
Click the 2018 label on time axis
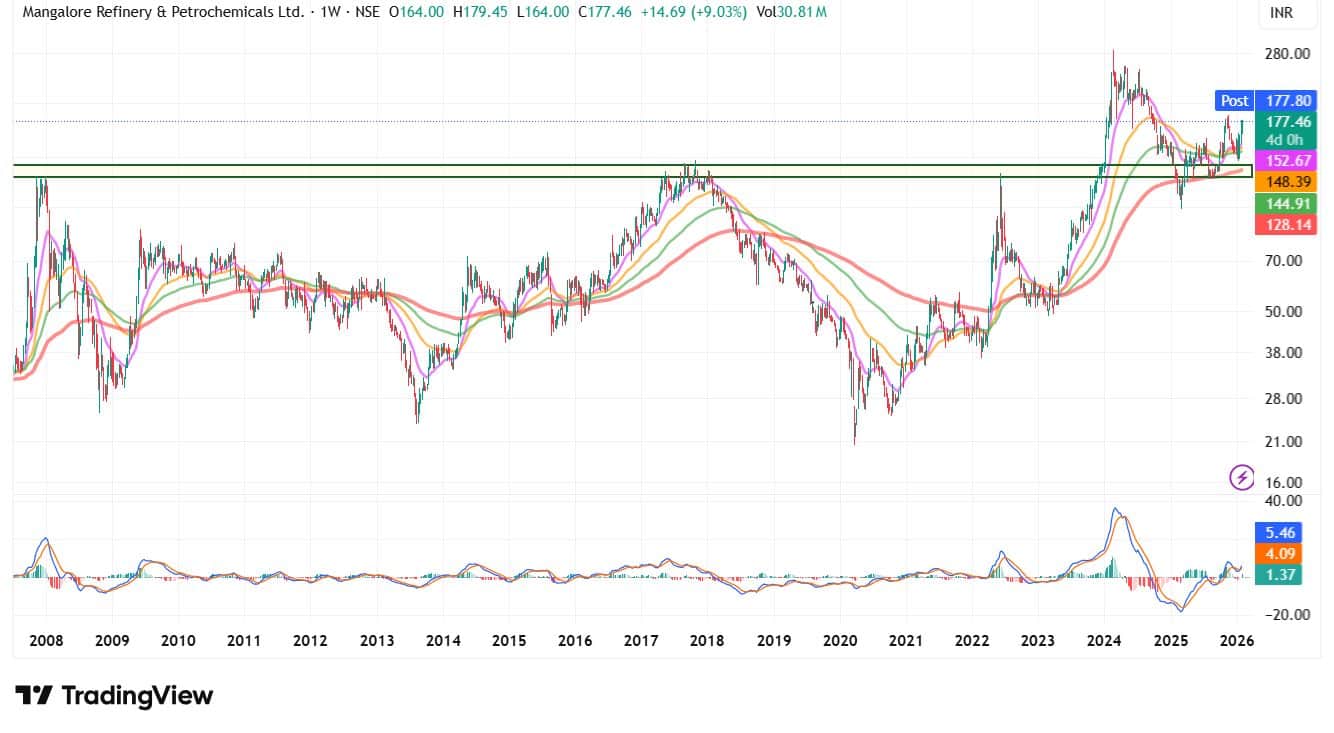coord(707,640)
